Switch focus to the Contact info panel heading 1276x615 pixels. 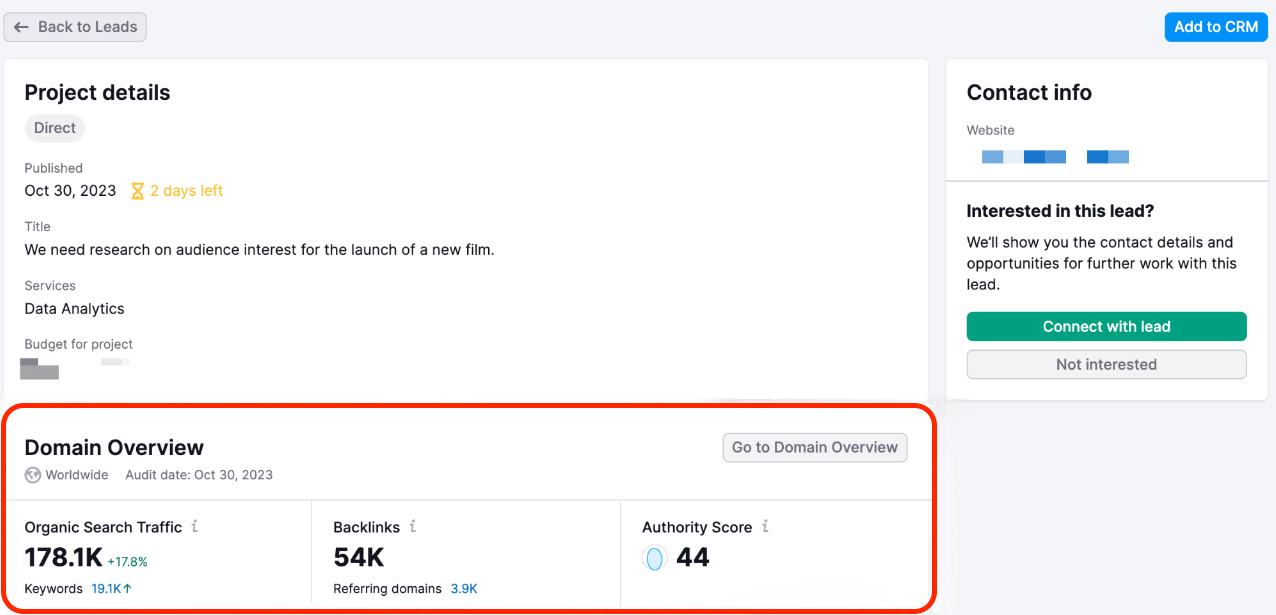(1029, 92)
